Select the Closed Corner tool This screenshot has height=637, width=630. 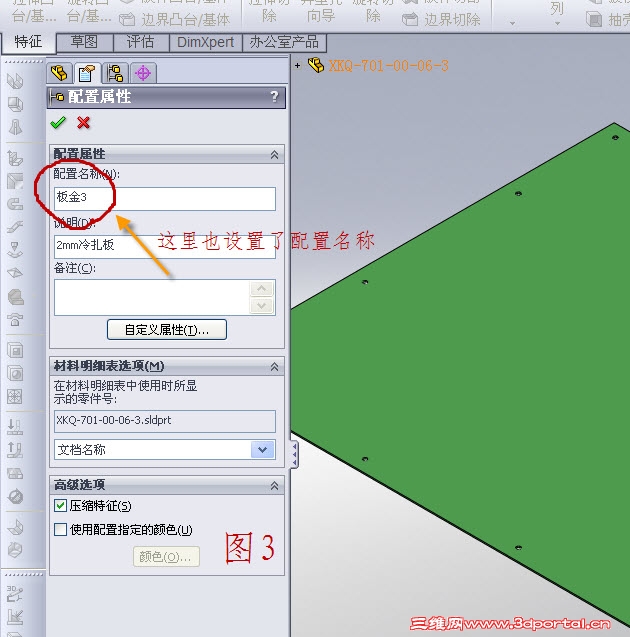tap(15, 297)
